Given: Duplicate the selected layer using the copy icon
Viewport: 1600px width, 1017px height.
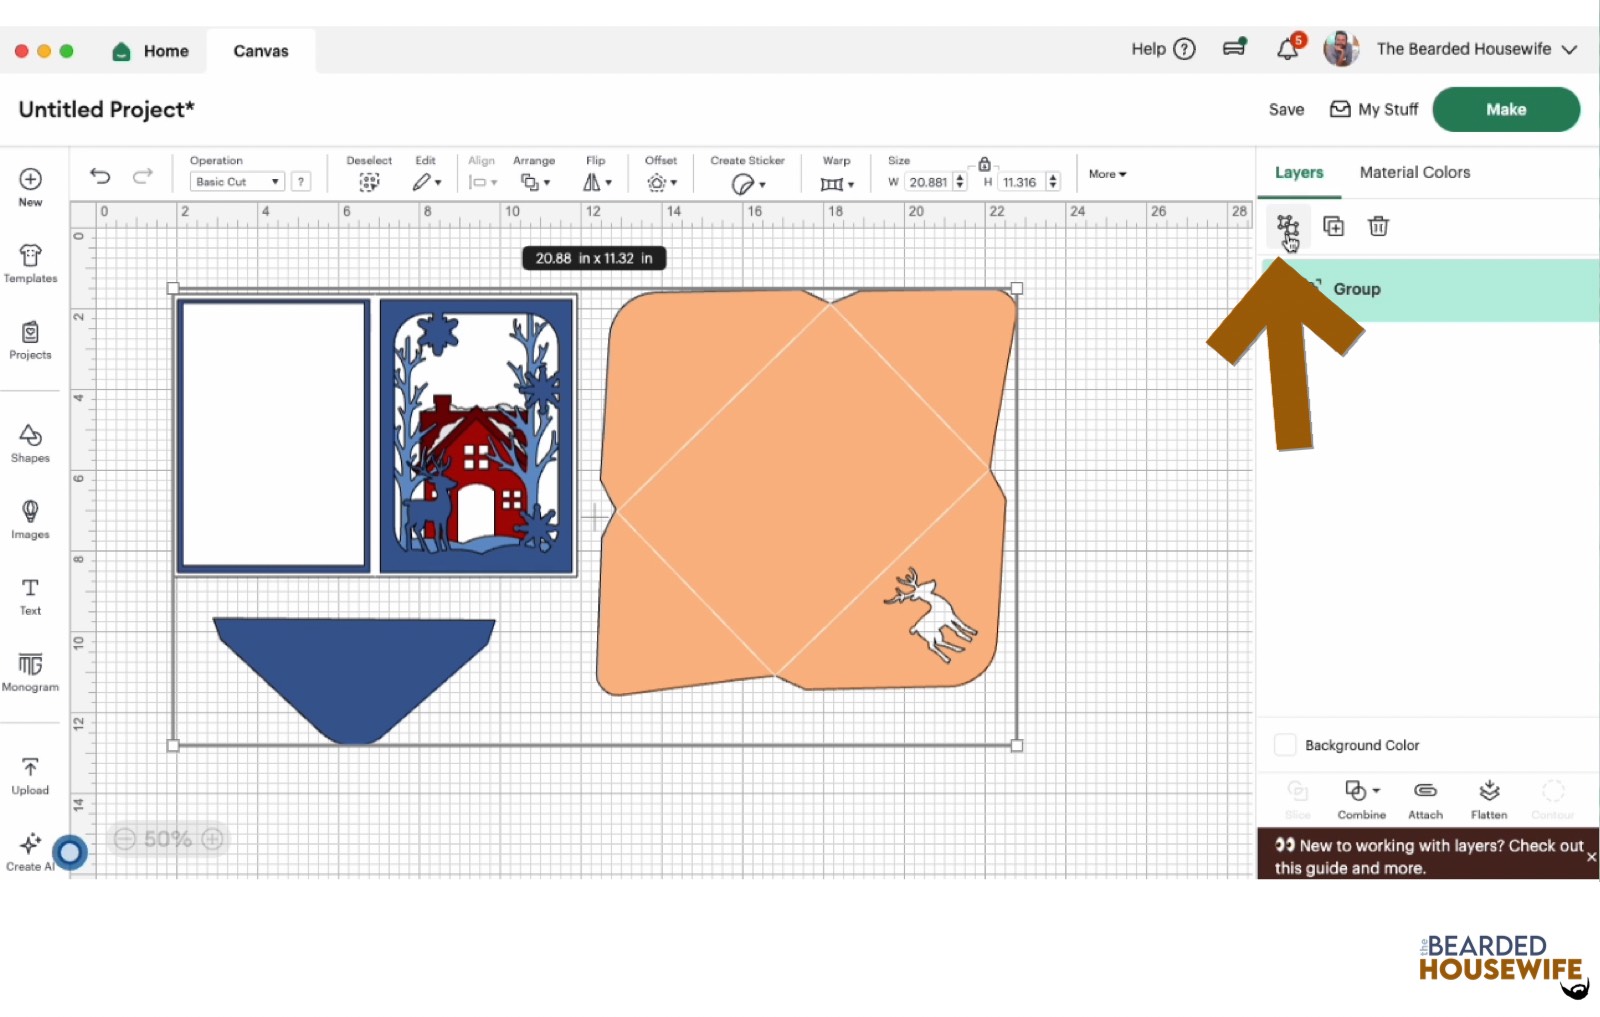Looking at the screenshot, I should tap(1334, 226).
